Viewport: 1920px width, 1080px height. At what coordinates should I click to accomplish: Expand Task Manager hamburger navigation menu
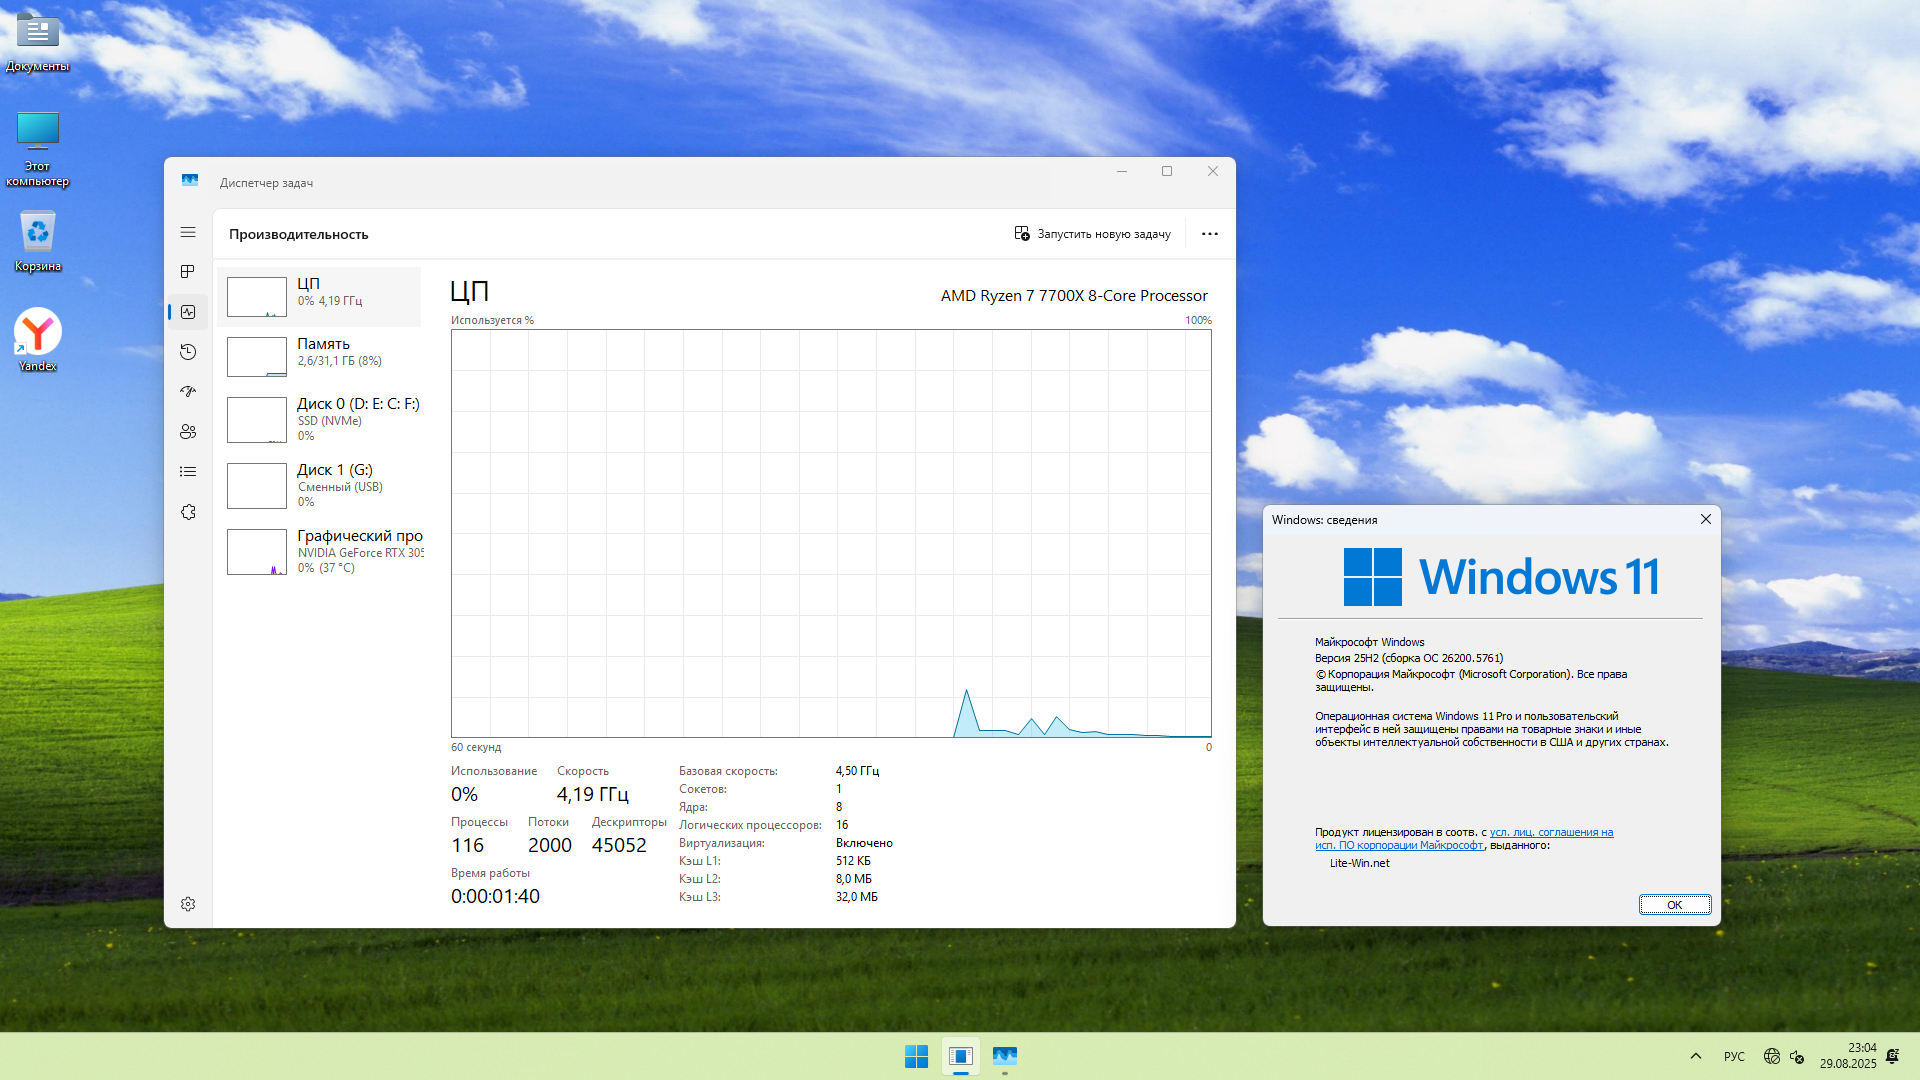[x=188, y=232]
